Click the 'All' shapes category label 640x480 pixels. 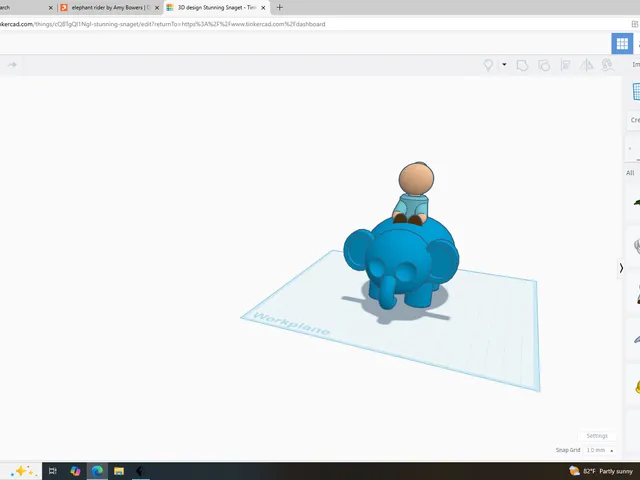pos(630,173)
